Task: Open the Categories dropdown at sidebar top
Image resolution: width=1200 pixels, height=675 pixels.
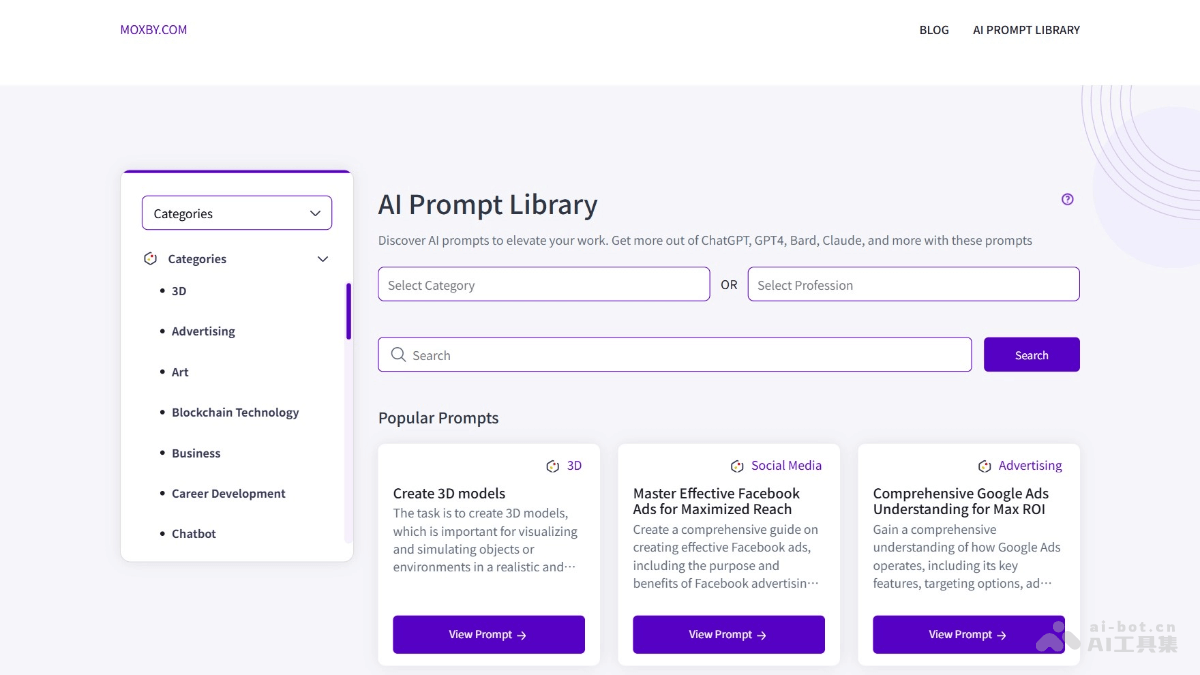Action: pyautogui.click(x=236, y=212)
